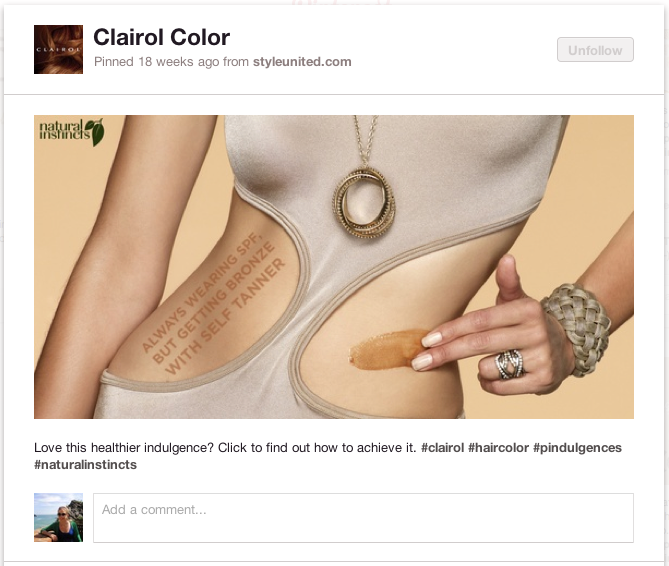Click the self tanner smear on the skin

(386, 349)
